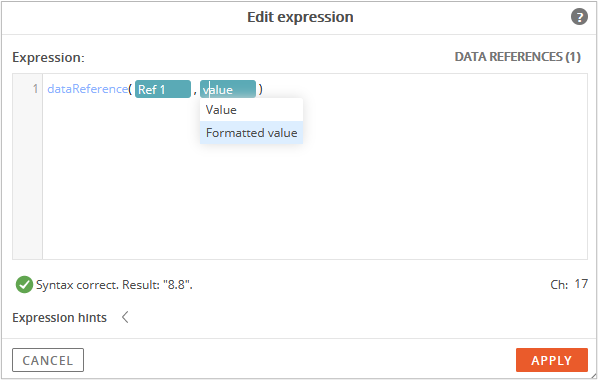Image resolution: width=598 pixels, height=380 pixels.
Task: Select the 'value' parameter token
Action: [x=228, y=89]
